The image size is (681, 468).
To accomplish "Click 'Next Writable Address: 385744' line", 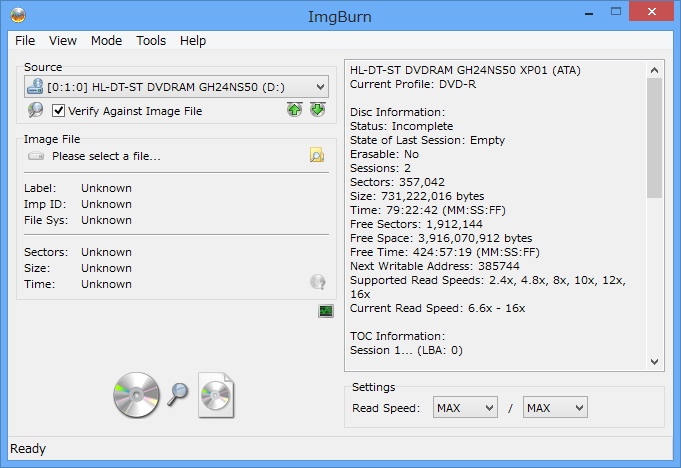I will tap(435, 266).
